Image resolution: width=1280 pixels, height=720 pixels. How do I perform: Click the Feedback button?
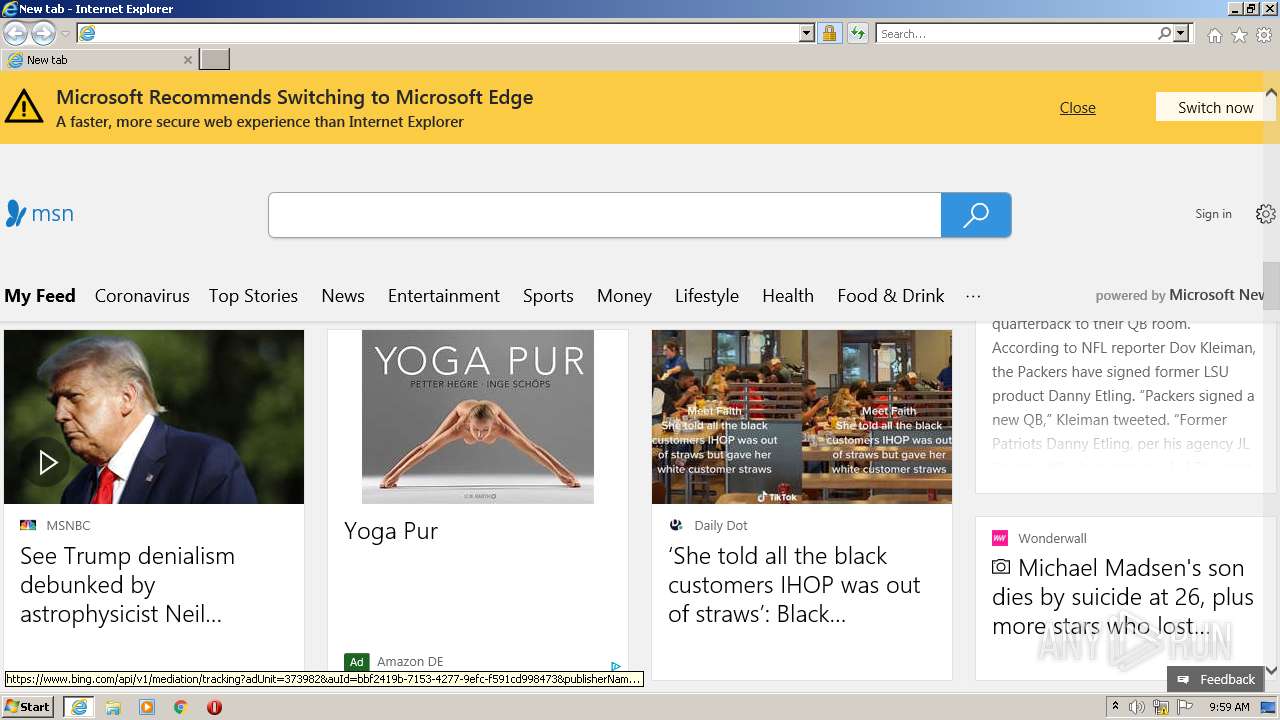coord(1216,679)
